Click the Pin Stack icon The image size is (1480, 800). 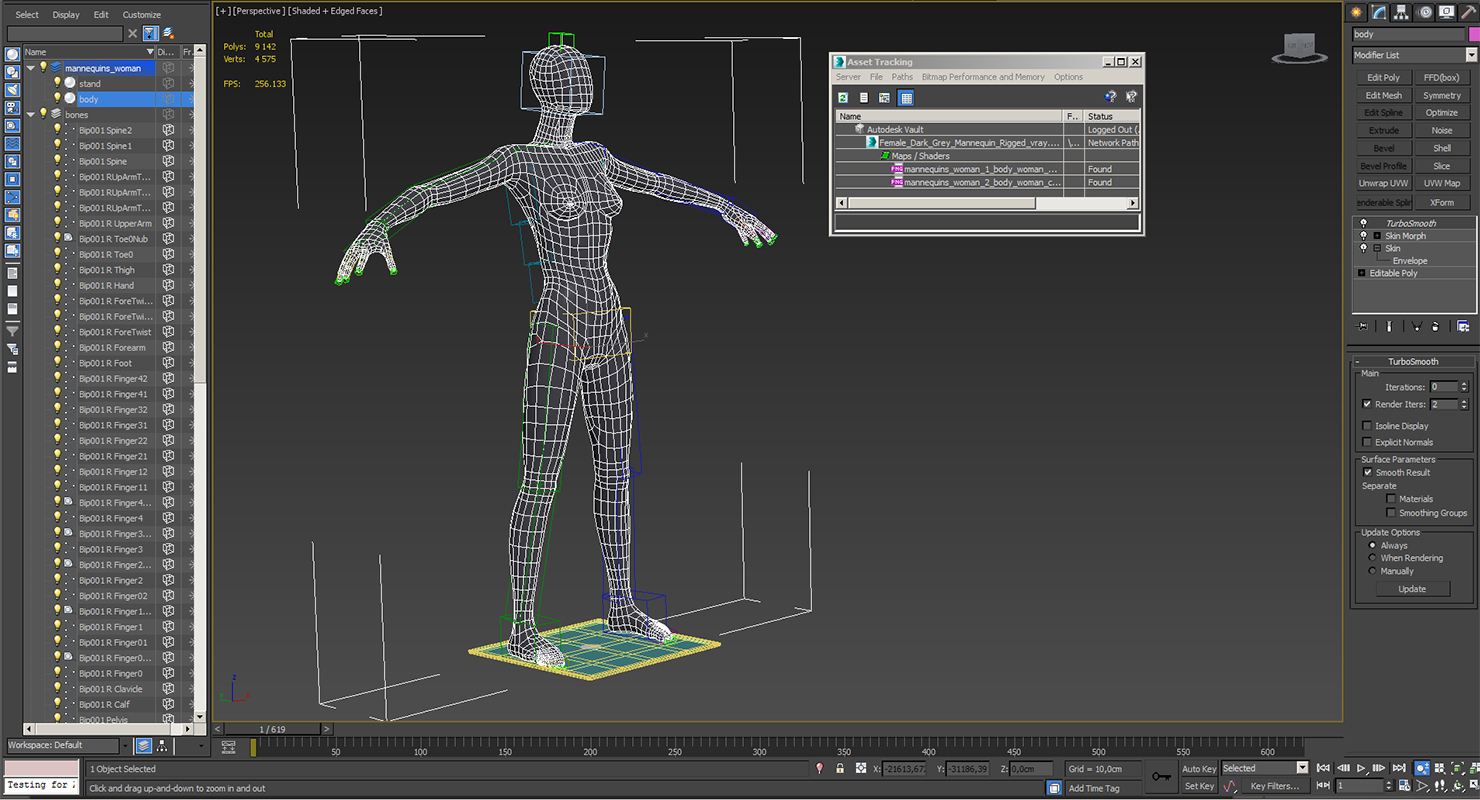1362,326
